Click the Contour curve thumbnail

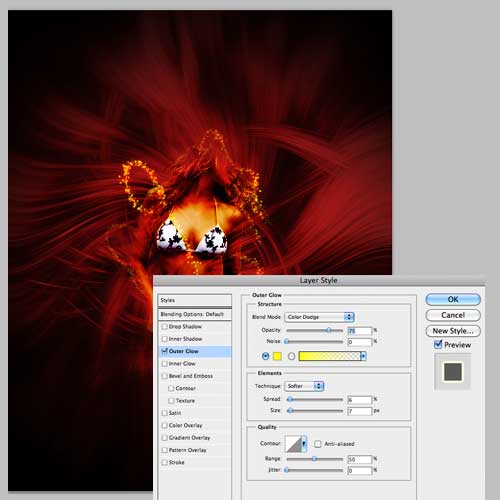293,444
